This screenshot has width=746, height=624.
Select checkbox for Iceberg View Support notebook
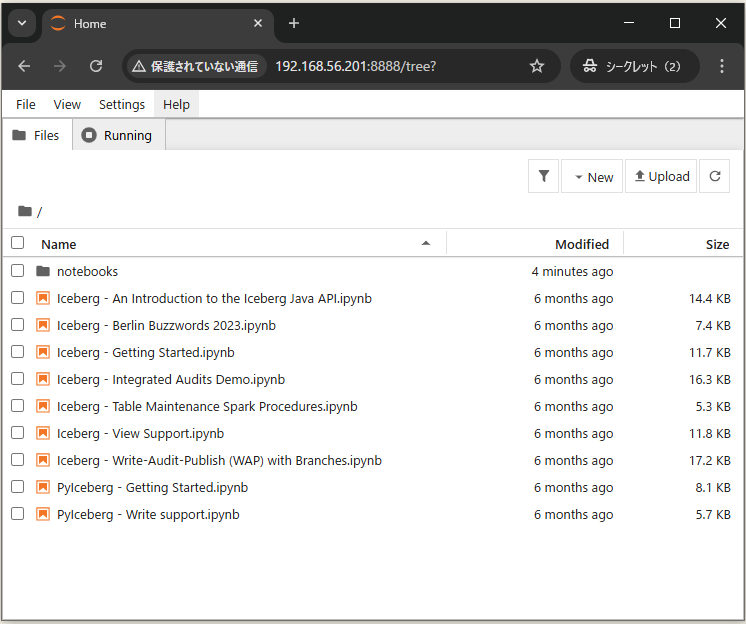(18, 433)
